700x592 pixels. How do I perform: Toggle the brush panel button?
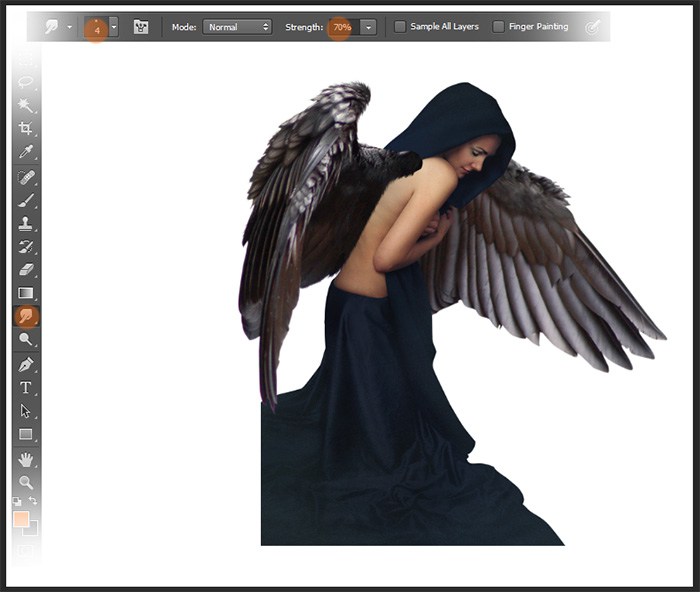click(141, 27)
